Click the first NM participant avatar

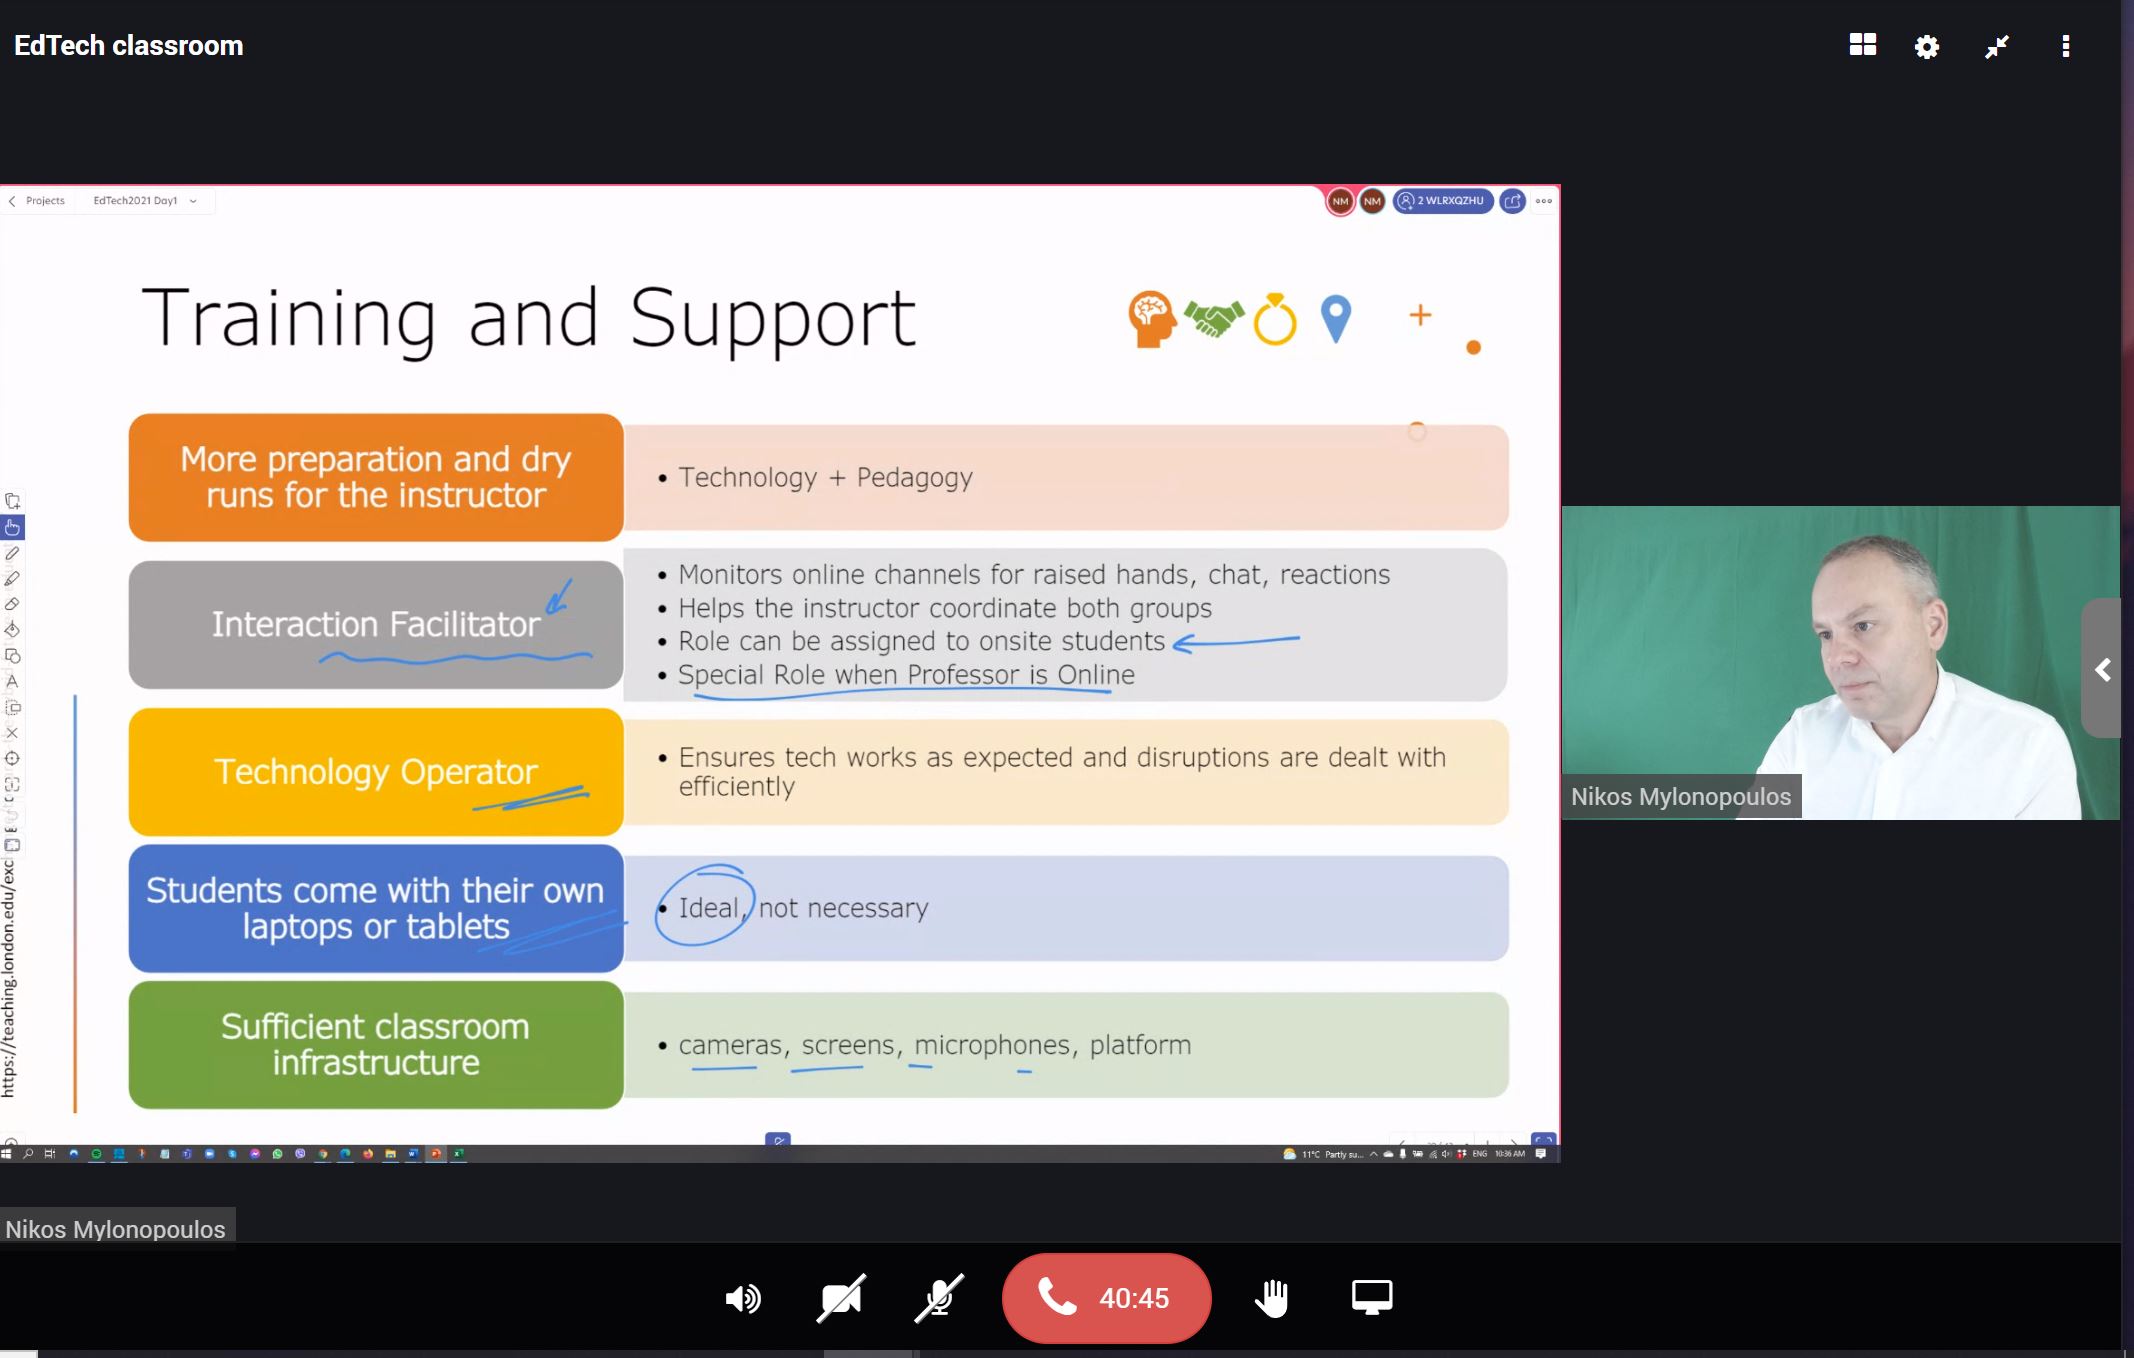(x=1340, y=201)
